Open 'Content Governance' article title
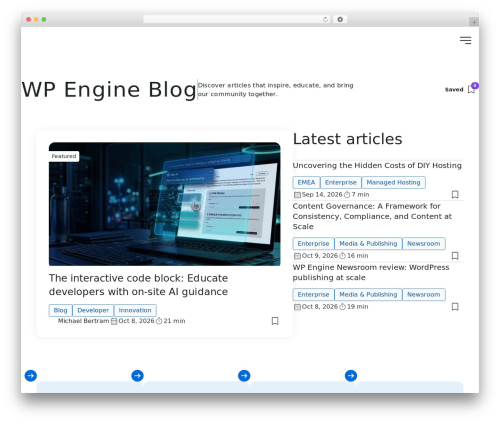Screen dimensions: 500x423 (x=372, y=216)
